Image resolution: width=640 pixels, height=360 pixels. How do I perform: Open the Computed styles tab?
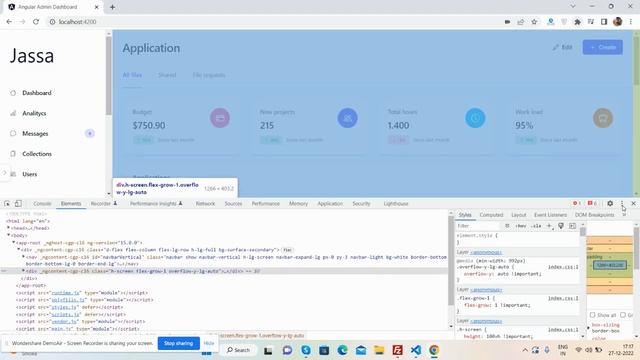pos(491,215)
